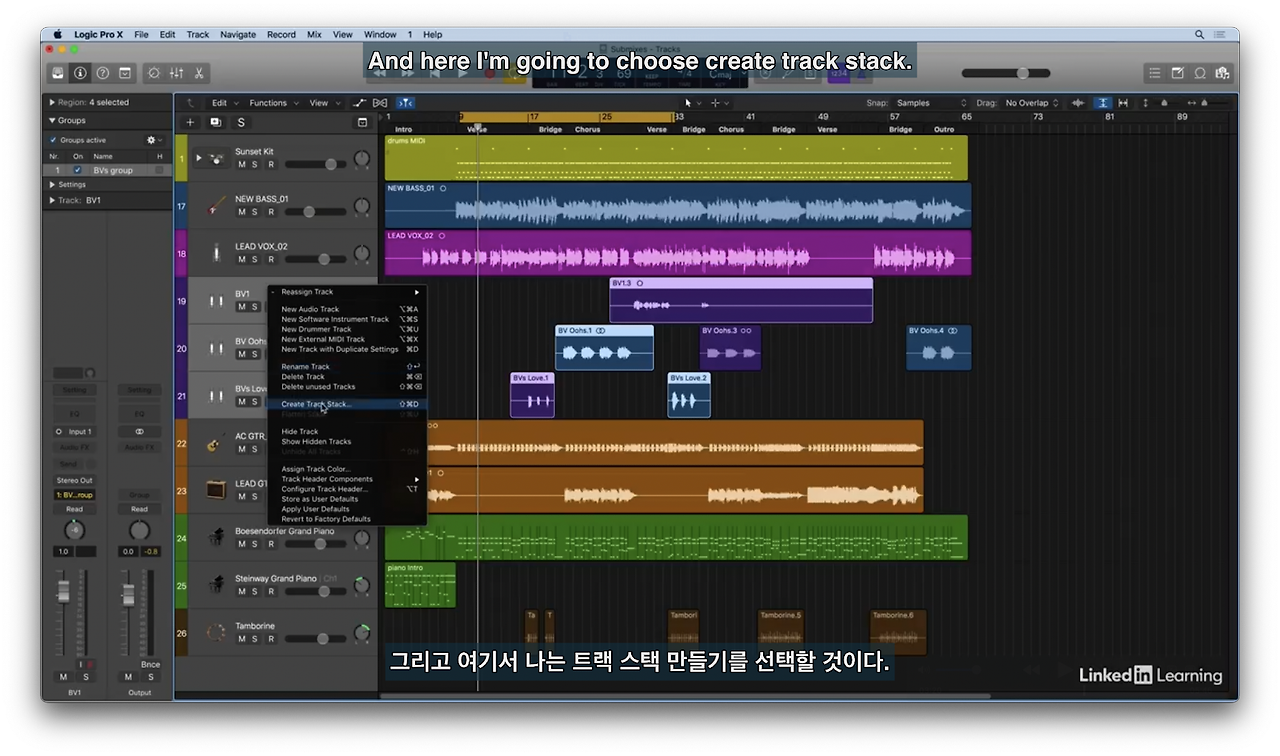Click the Input 1 channel strip button
This screenshot has height=756, width=1280.
tap(75, 432)
